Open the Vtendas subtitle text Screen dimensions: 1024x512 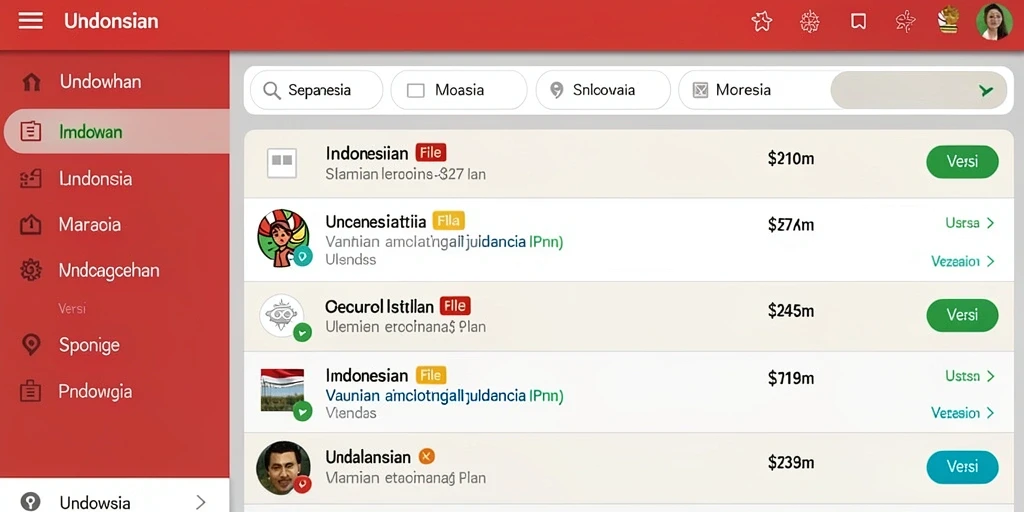[351, 413]
